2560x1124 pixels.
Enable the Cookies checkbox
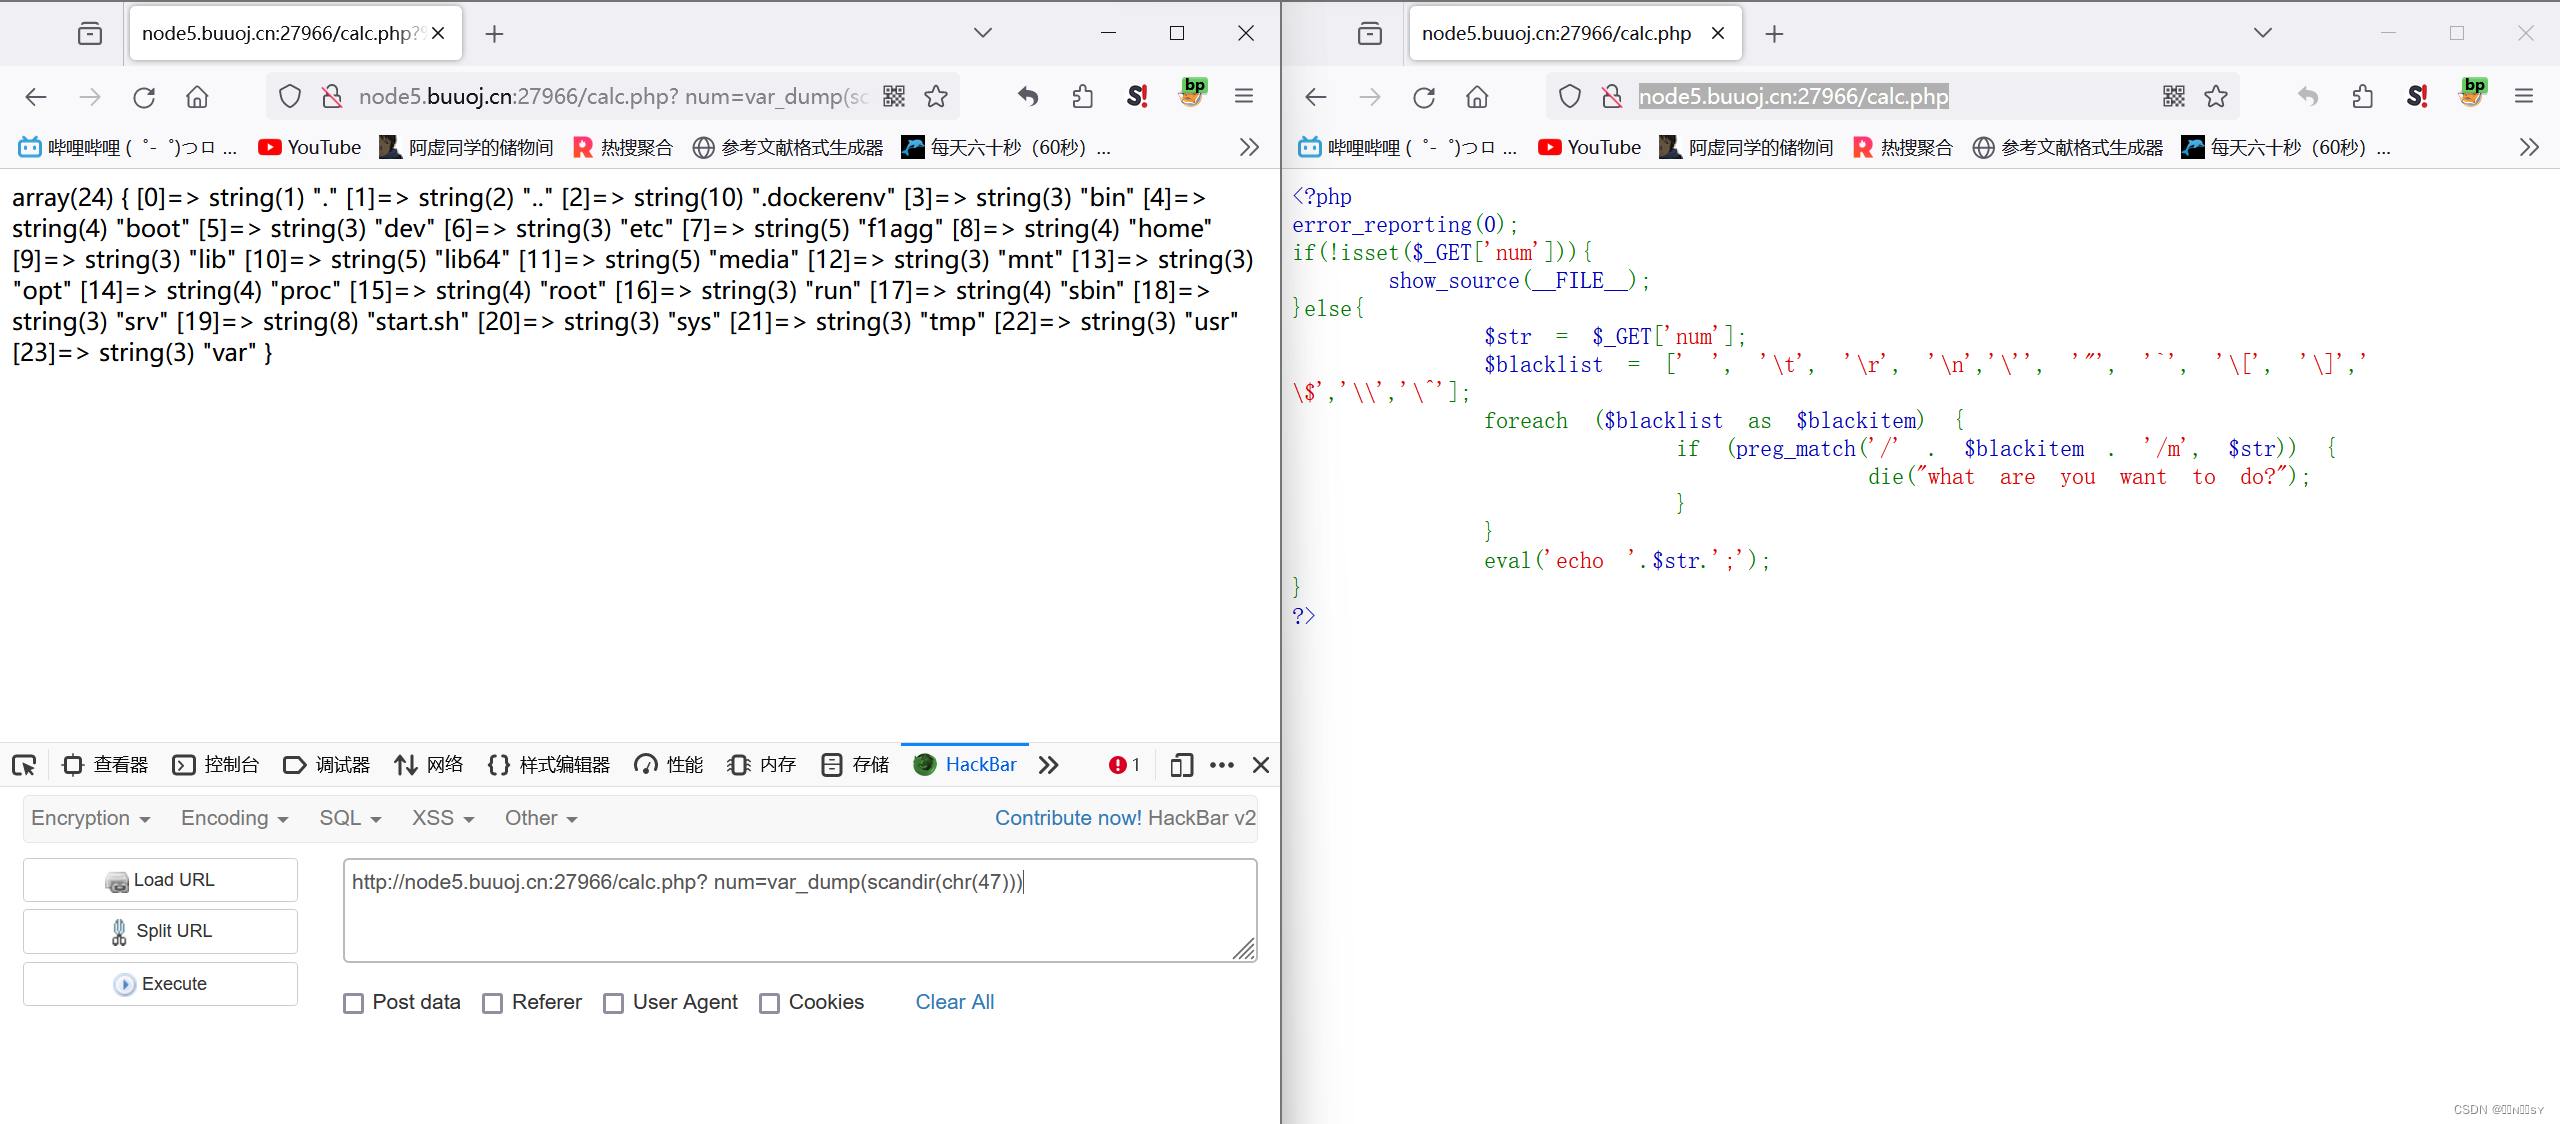[770, 1002]
